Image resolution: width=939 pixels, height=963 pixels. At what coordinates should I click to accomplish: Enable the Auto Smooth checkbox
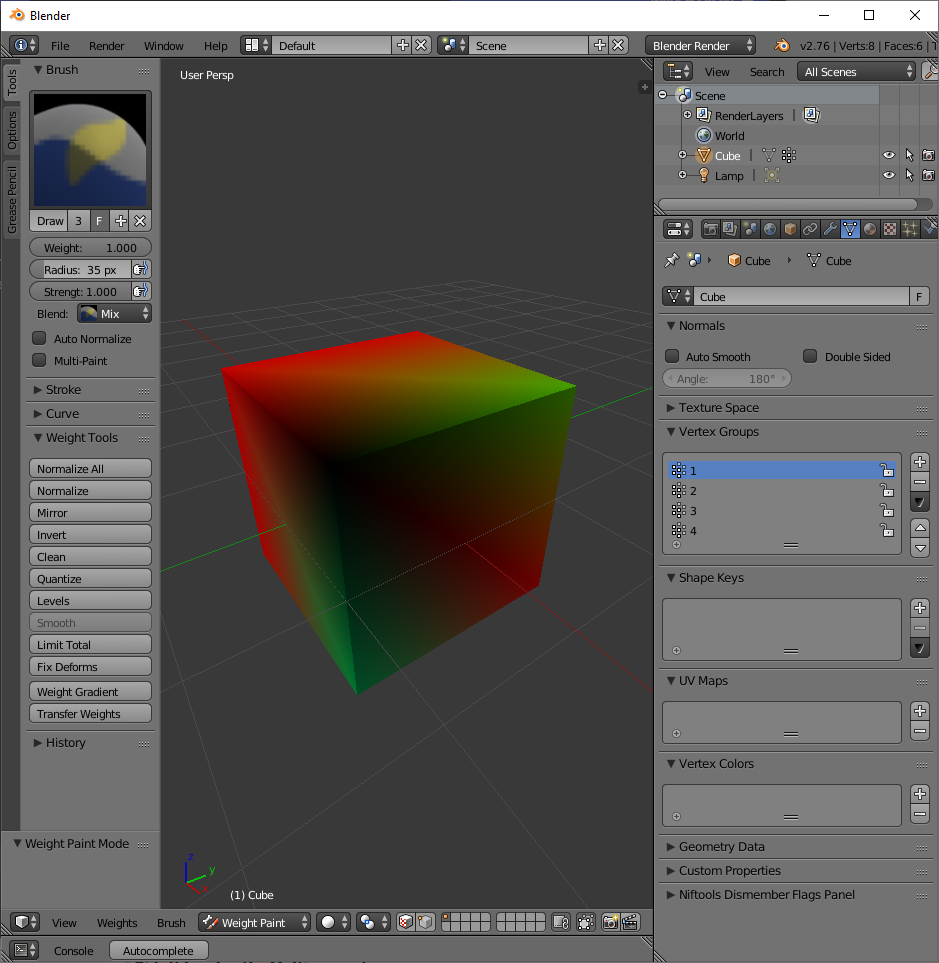click(x=672, y=356)
